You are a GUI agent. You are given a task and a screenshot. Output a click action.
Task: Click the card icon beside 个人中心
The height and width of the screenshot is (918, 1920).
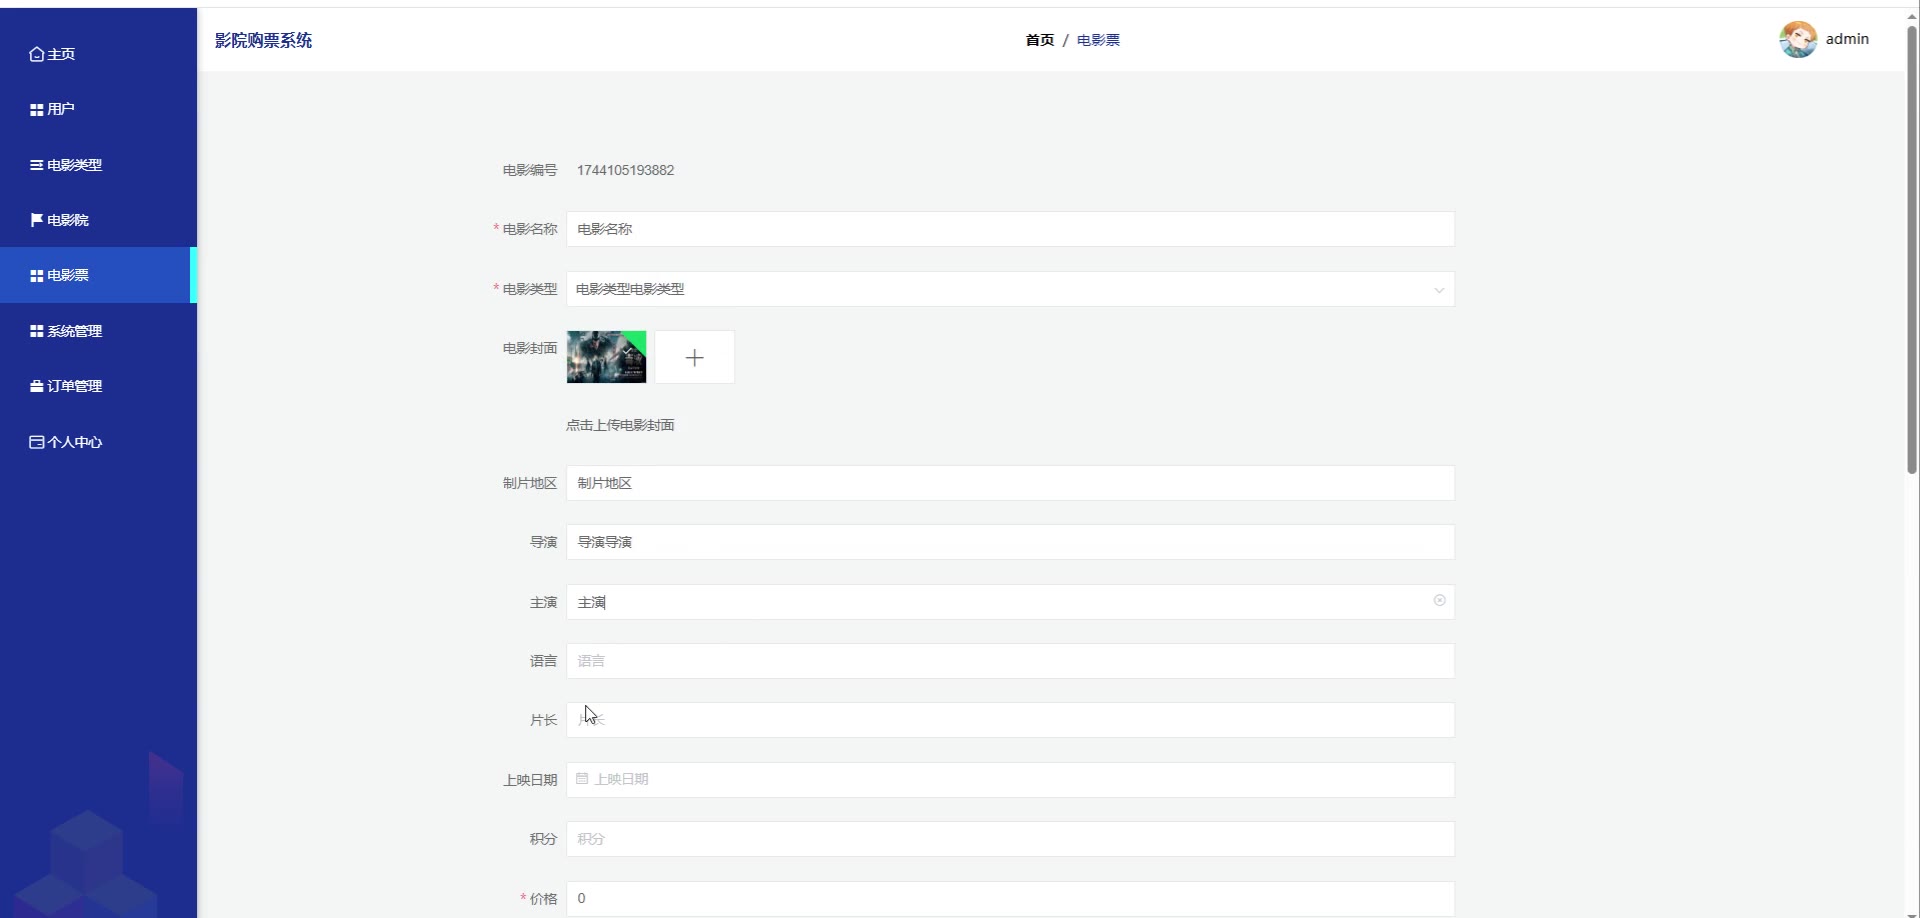coord(37,442)
